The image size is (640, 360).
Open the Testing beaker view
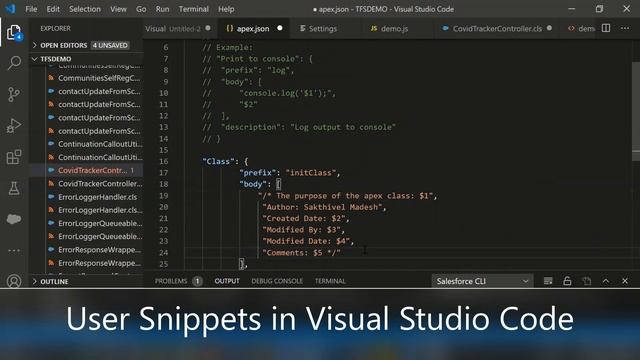click(14, 188)
